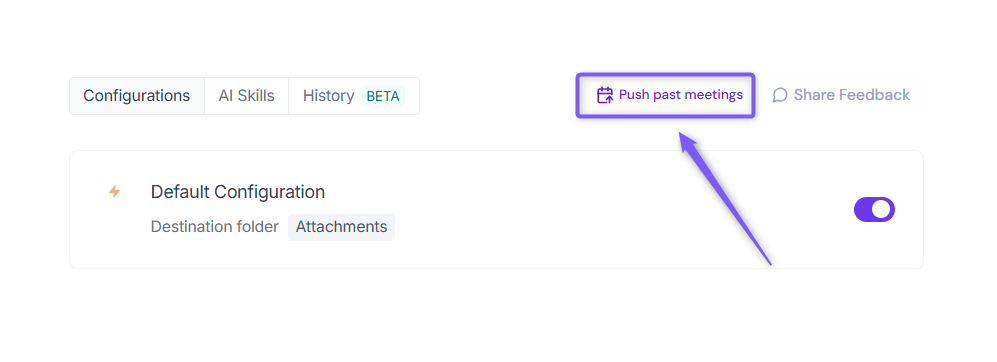The height and width of the screenshot is (362, 997).
Task: Open the Share Feedback link
Action: pos(841,95)
